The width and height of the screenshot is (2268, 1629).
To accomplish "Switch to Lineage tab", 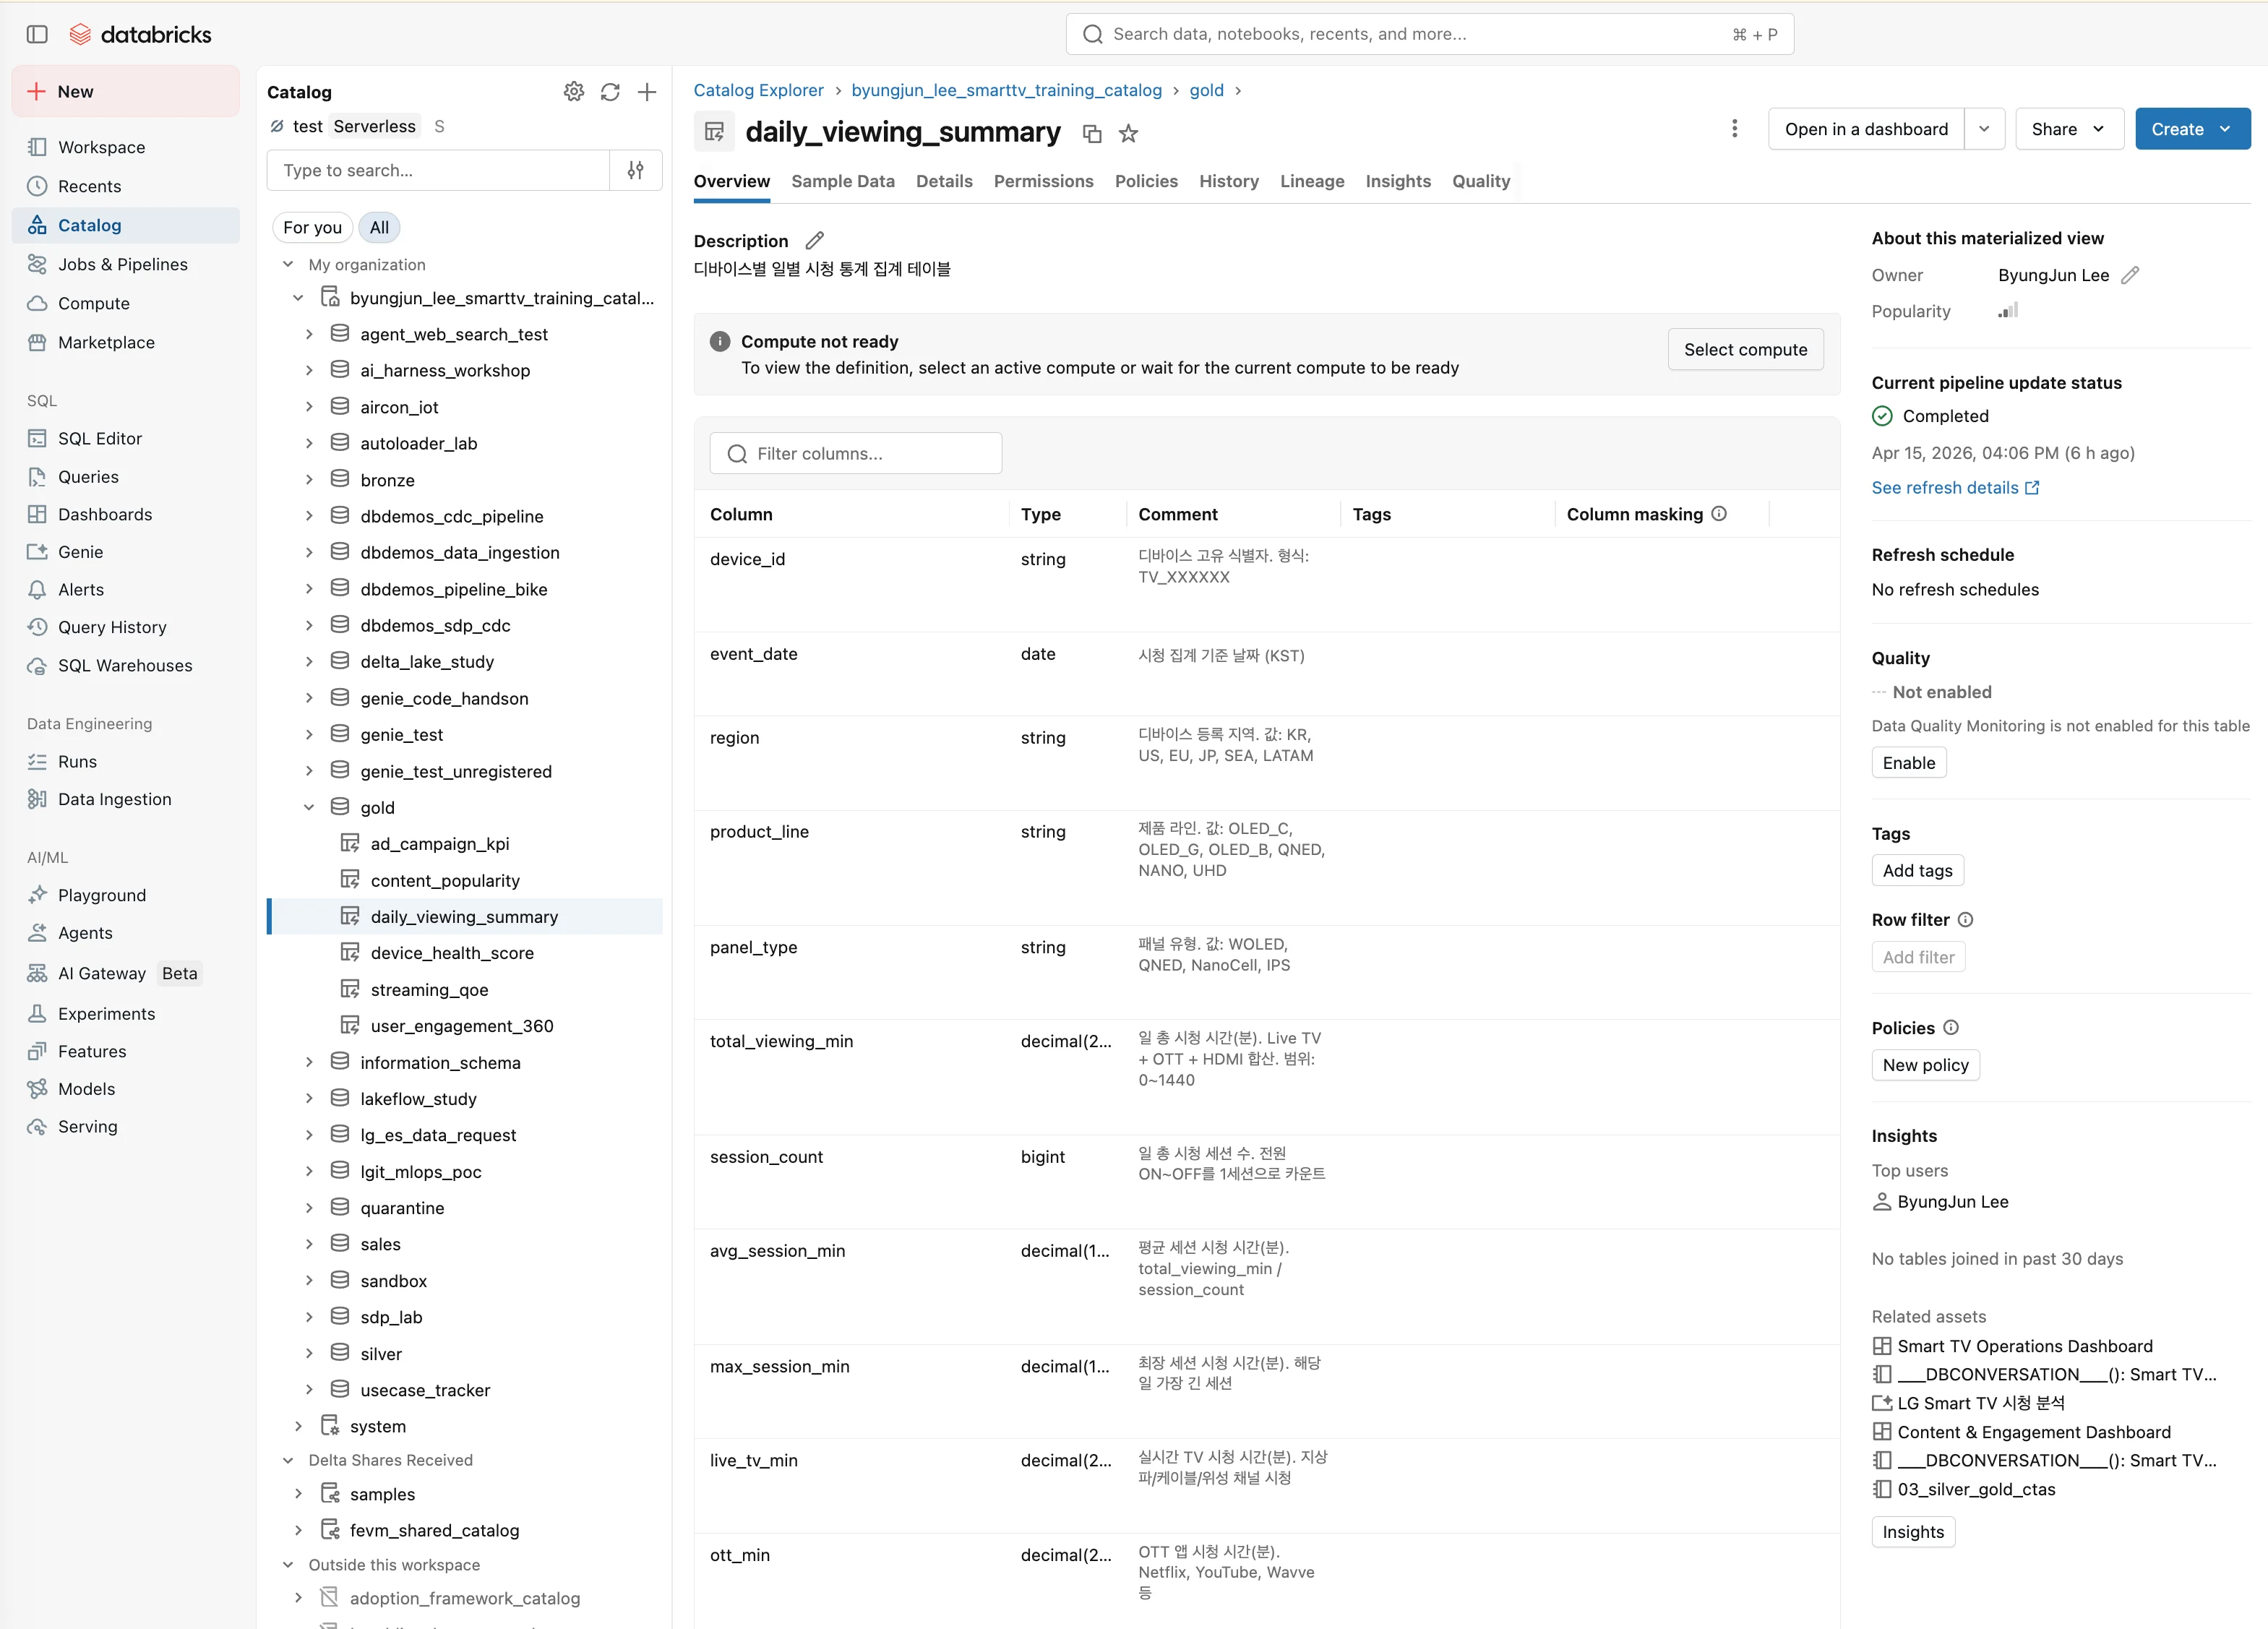I will [x=1312, y=181].
